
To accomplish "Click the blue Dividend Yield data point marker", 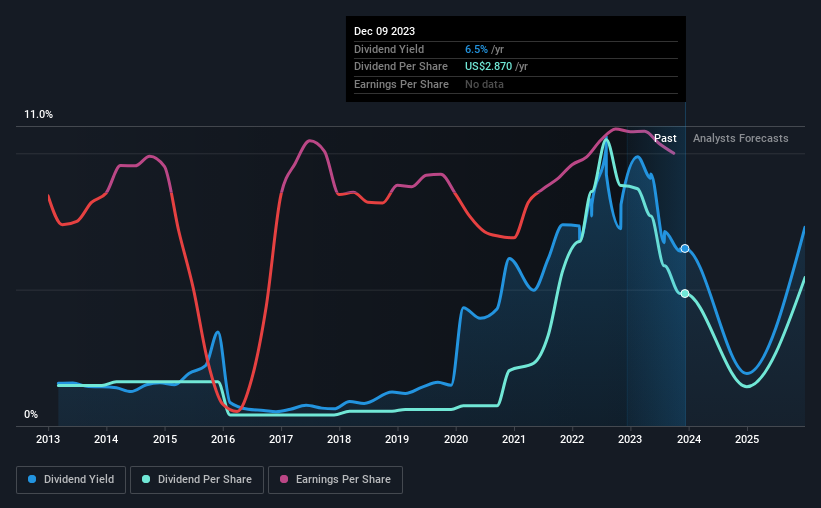I will click(685, 248).
